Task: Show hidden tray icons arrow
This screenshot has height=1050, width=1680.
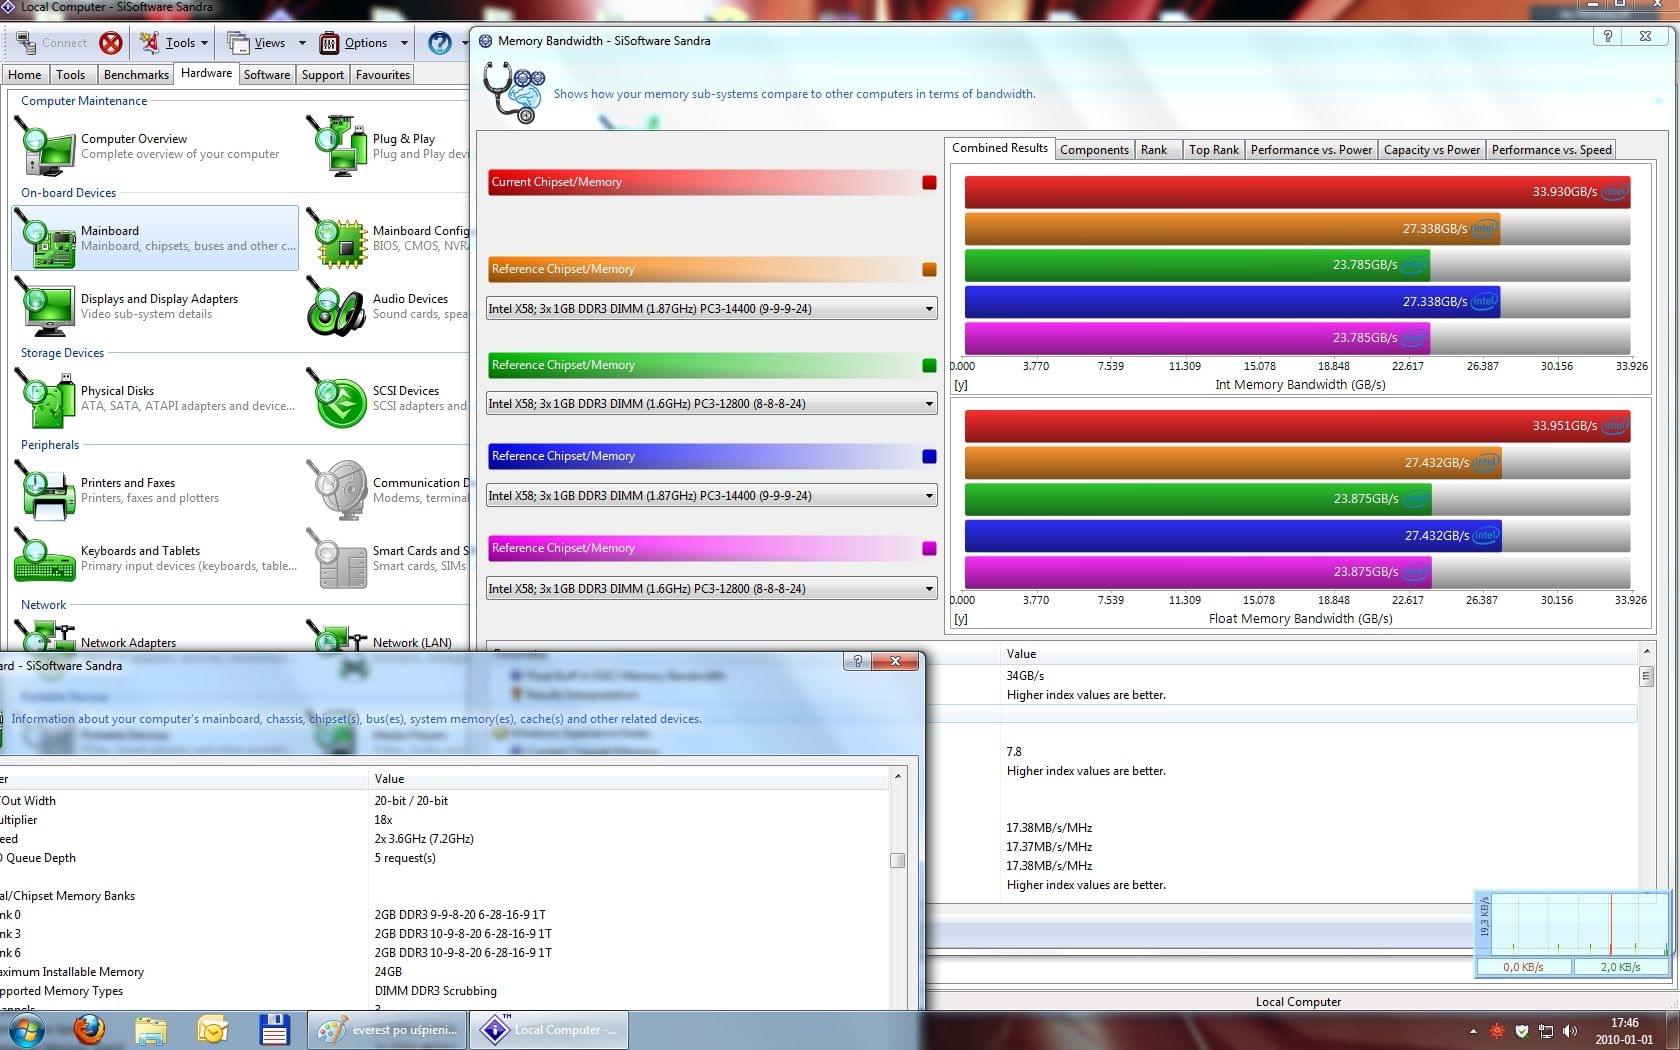Action: (1473, 1031)
